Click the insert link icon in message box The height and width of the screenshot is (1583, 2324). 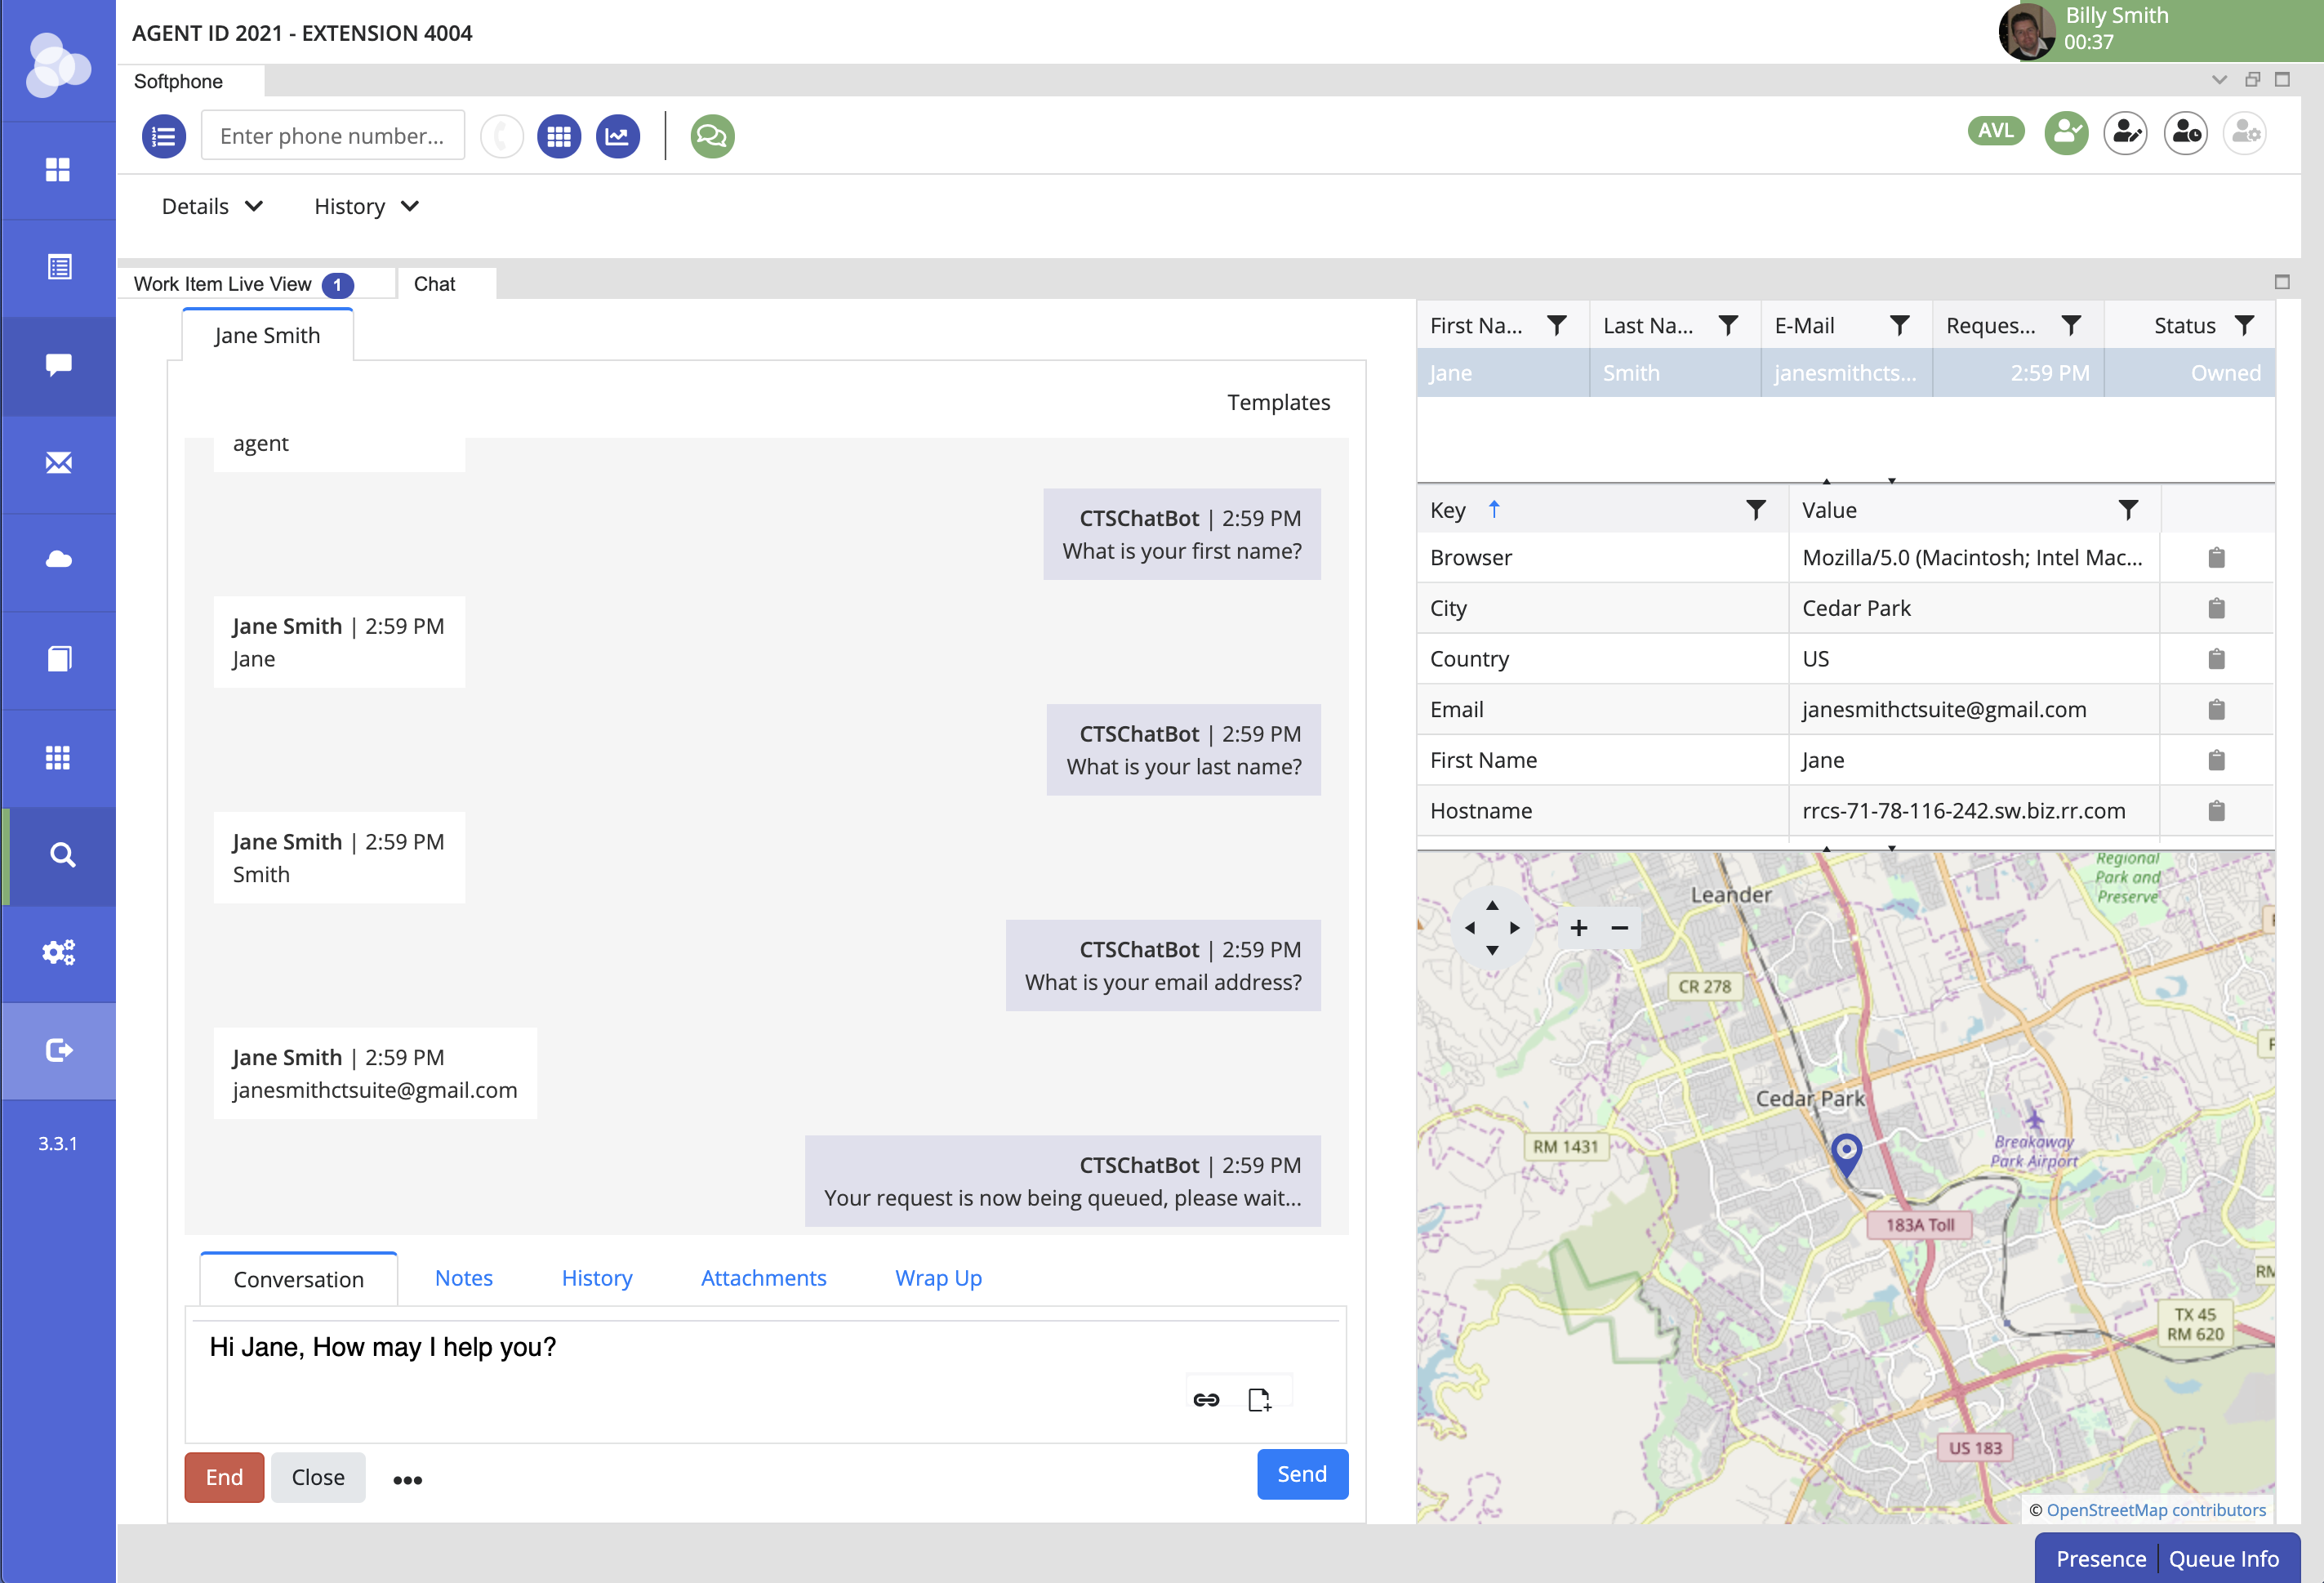(1206, 1399)
